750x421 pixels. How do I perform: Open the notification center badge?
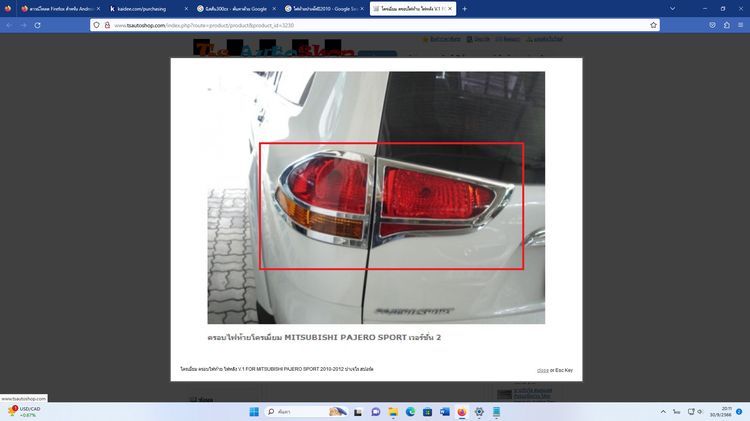tap(739, 412)
